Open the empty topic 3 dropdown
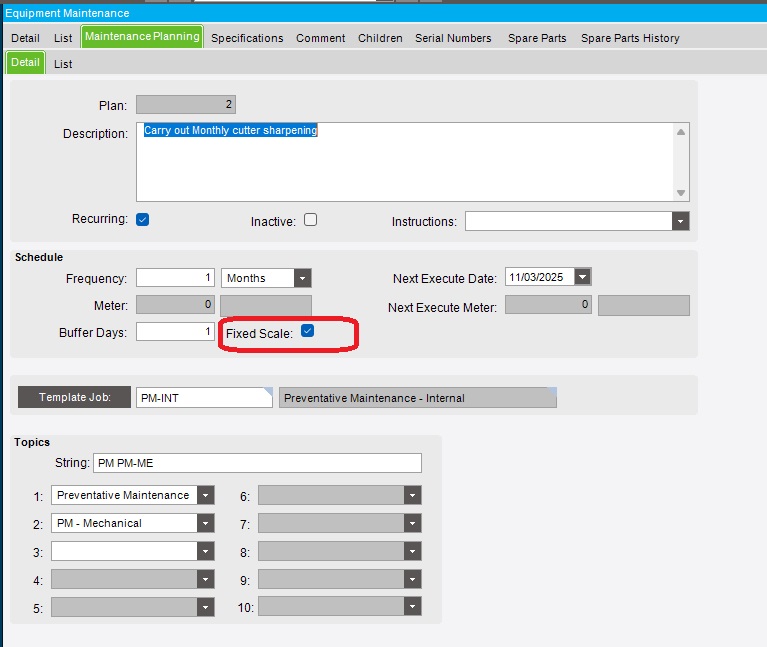767x647 pixels. click(x=206, y=552)
